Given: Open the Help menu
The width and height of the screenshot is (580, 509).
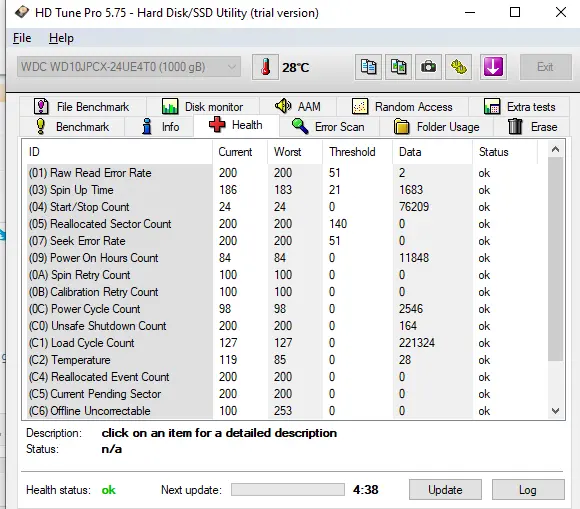Looking at the screenshot, I should [x=61, y=38].
